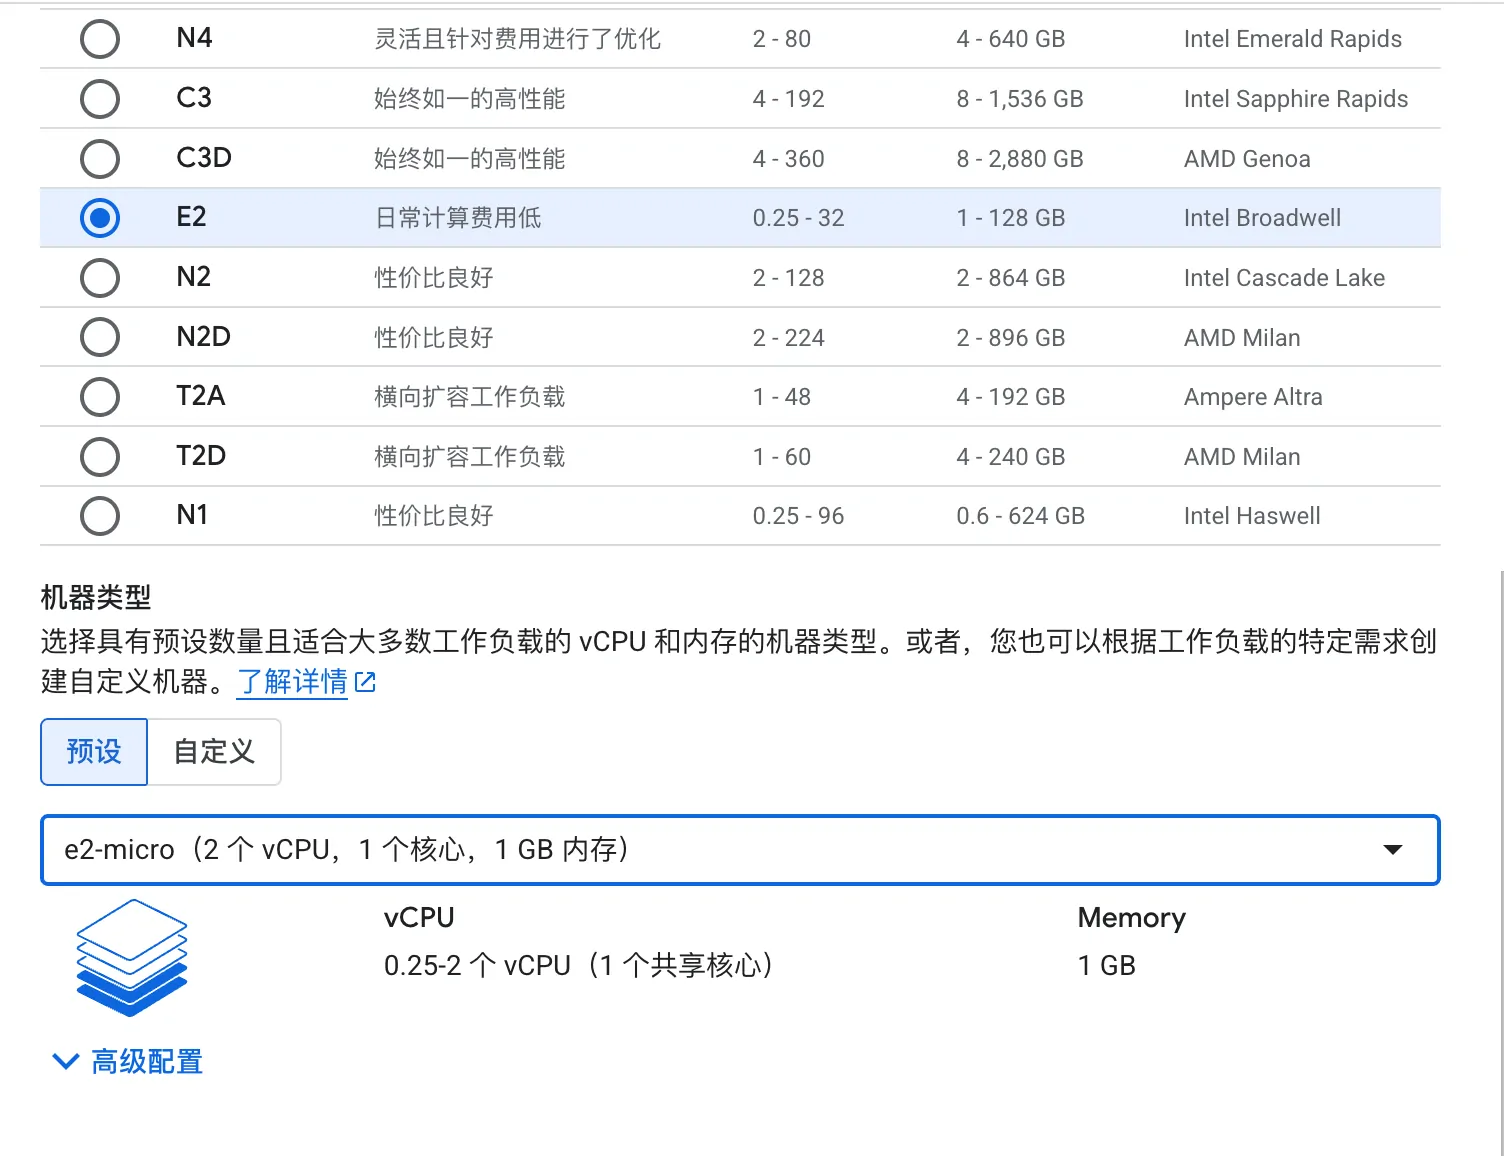Click the blue stacked layers machine icon
Image resolution: width=1504 pixels, height=1156 pixels.
pyautogui.click(x=132, y=957)
